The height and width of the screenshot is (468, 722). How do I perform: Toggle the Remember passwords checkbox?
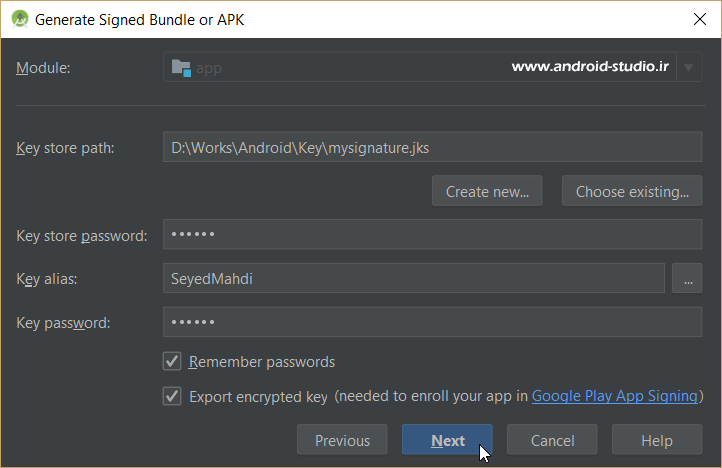coord(172,361)
